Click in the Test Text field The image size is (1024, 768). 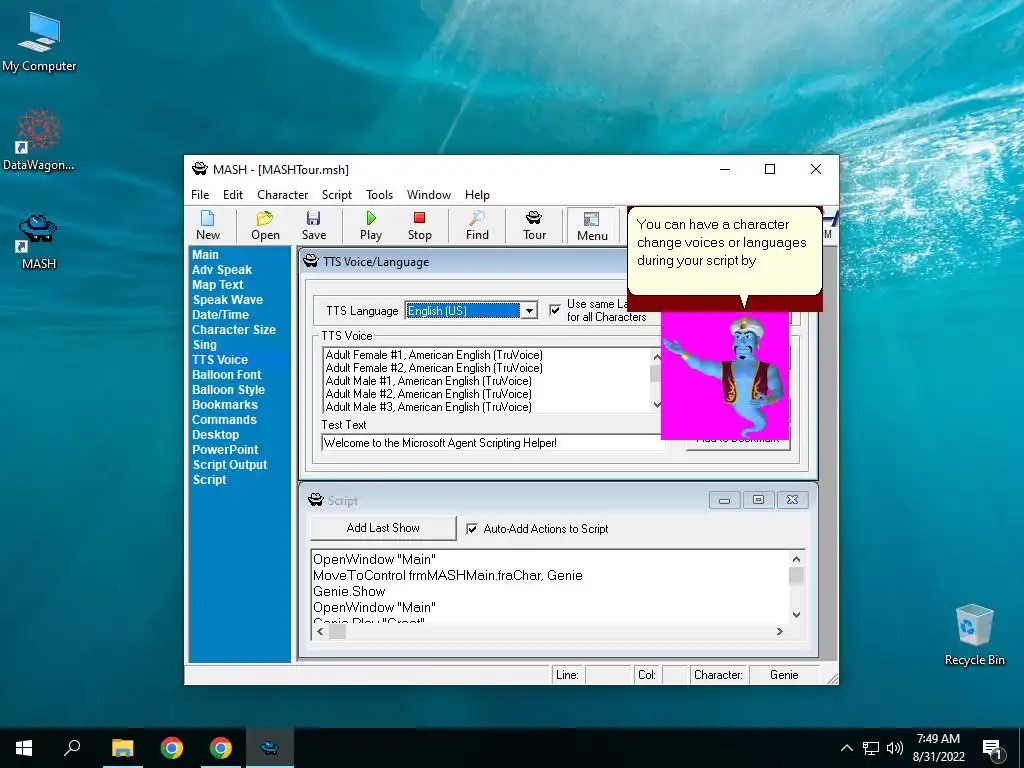pos(492,443)
